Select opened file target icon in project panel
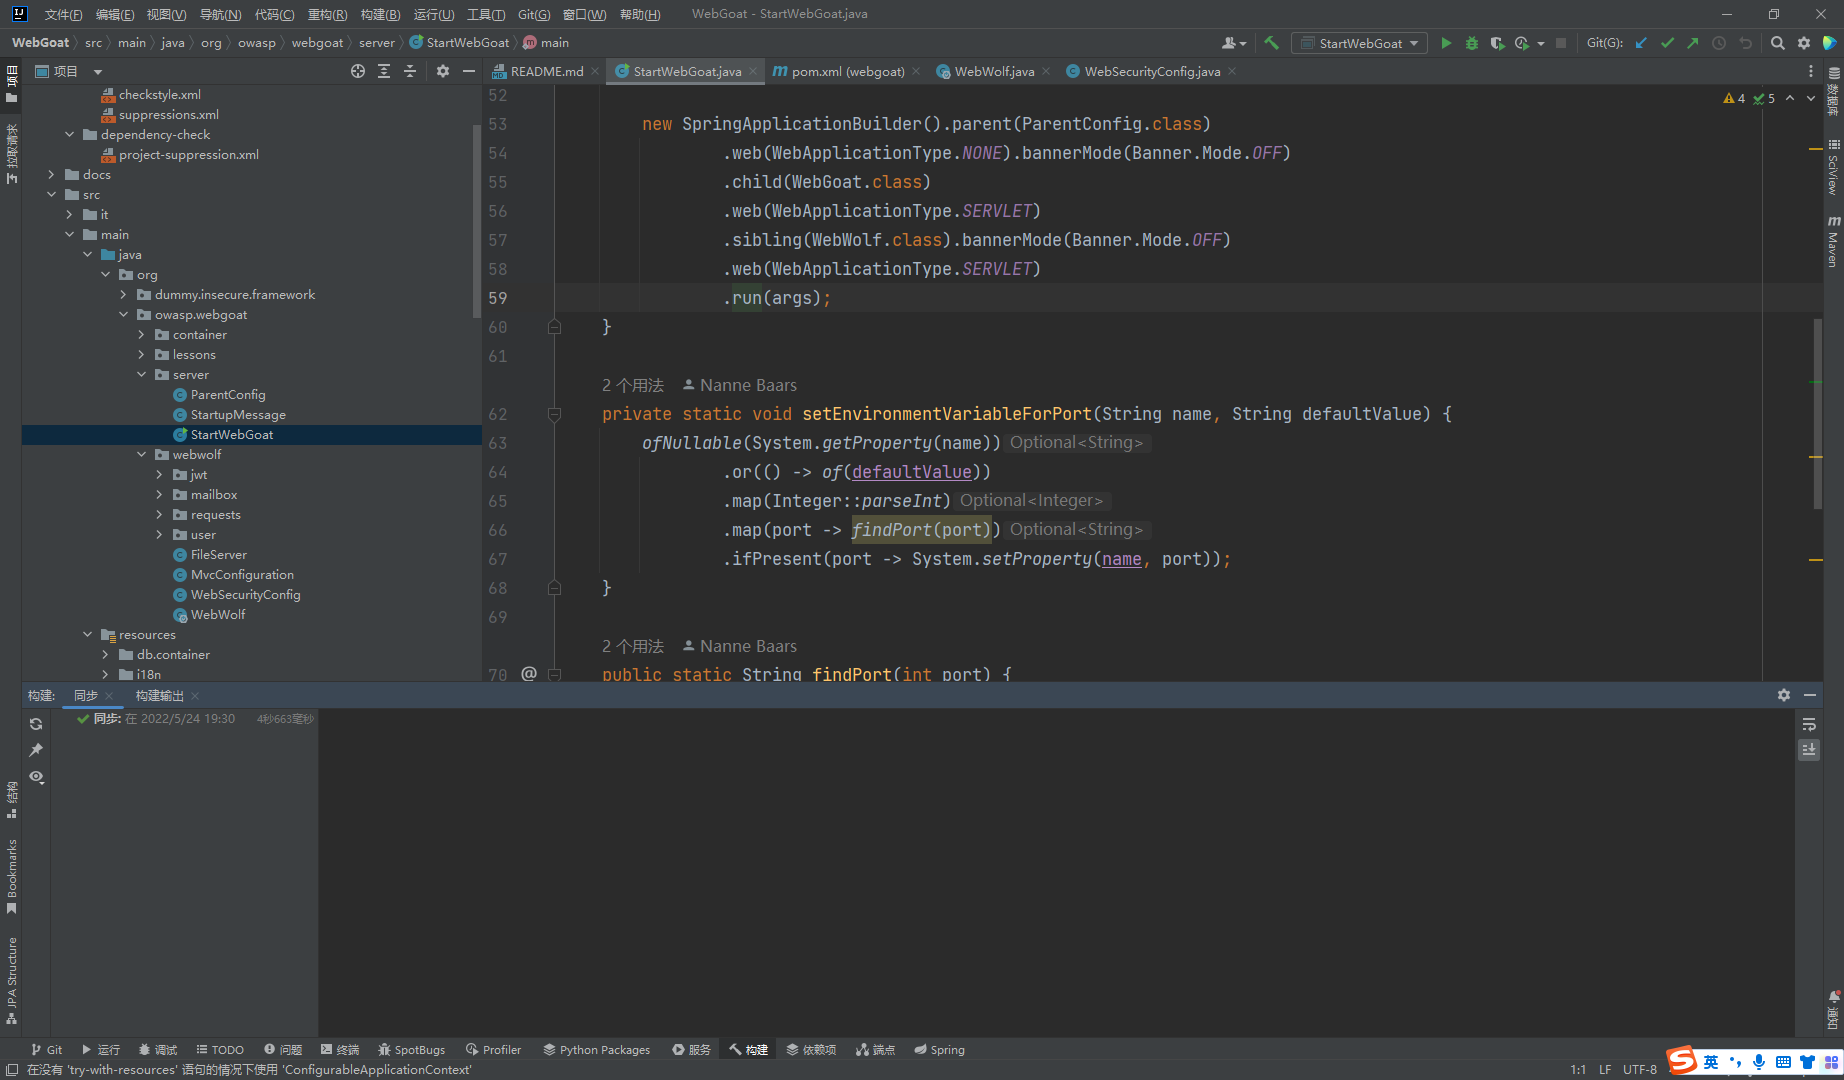The height and width of the screenshot is (1080, 1844). click(x=358, y=71)
